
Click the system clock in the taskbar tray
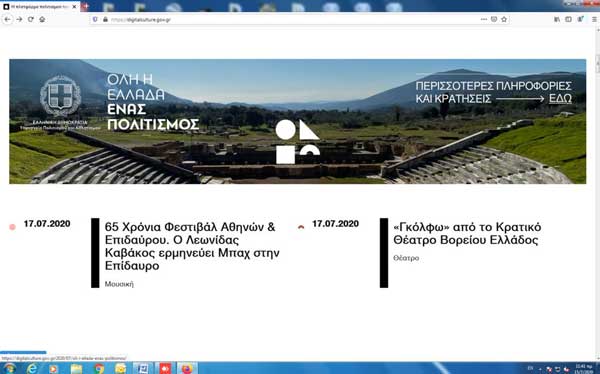click(x=583, y=368)
